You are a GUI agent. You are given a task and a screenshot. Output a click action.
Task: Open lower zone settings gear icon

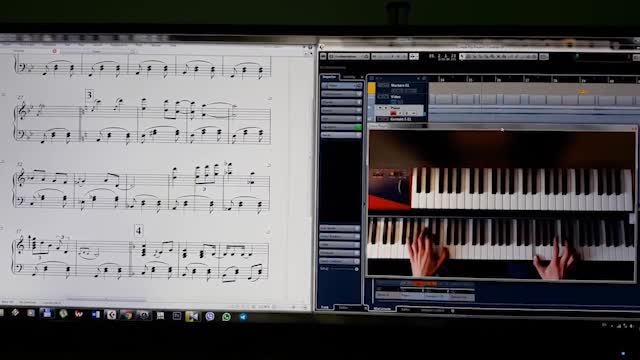(x=452, y=311)
